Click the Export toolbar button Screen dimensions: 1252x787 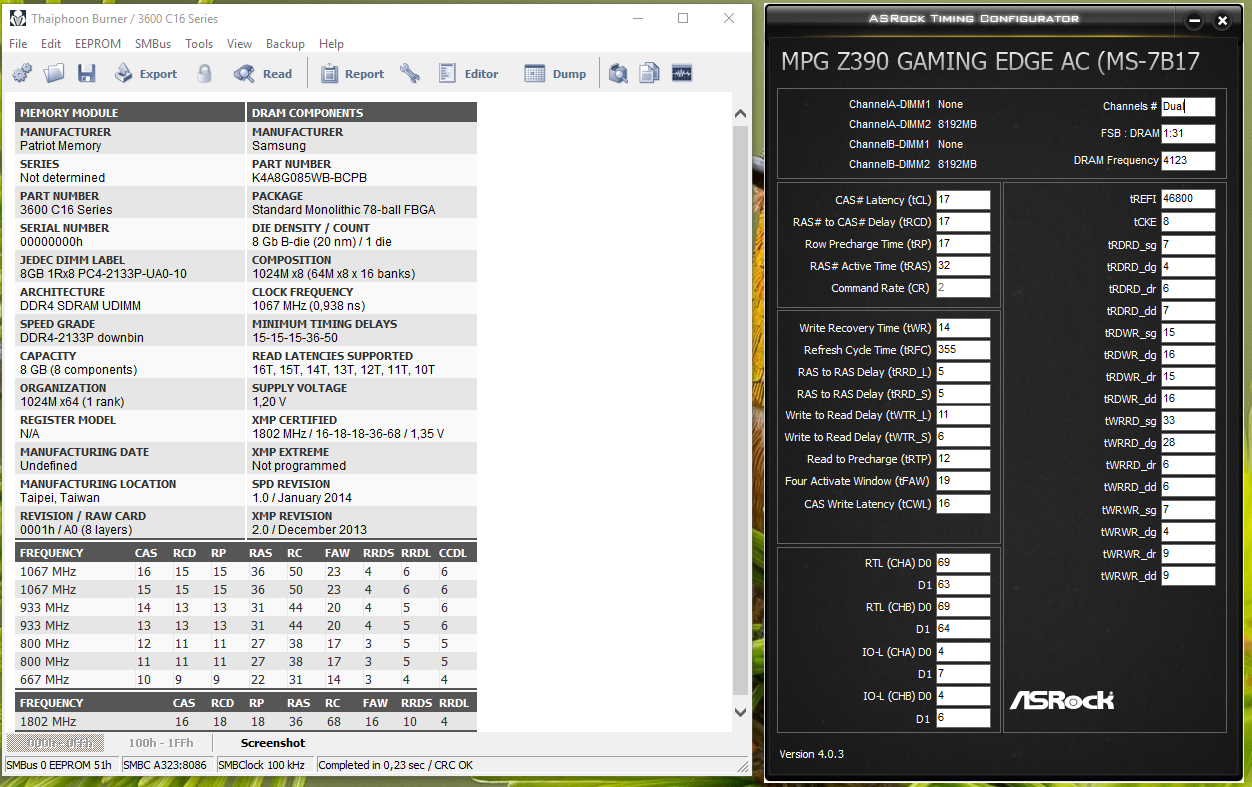[146, 73]
